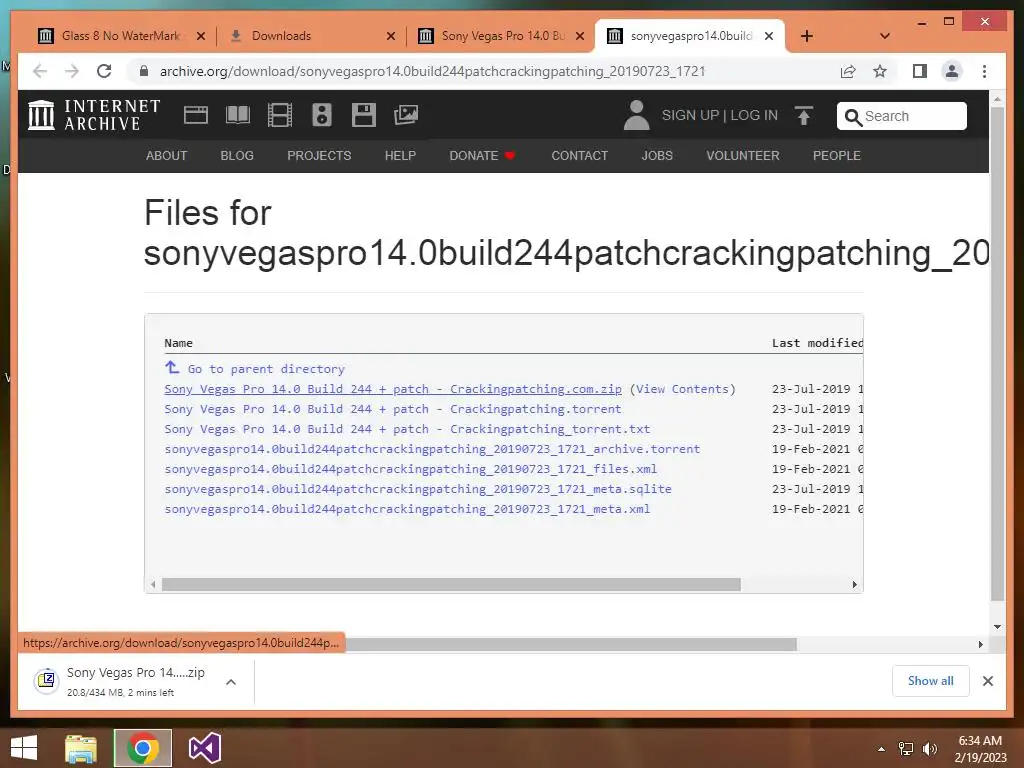Open JOBS nav item
Viewport: 1024px width, 768px height.
pos(657,155)
